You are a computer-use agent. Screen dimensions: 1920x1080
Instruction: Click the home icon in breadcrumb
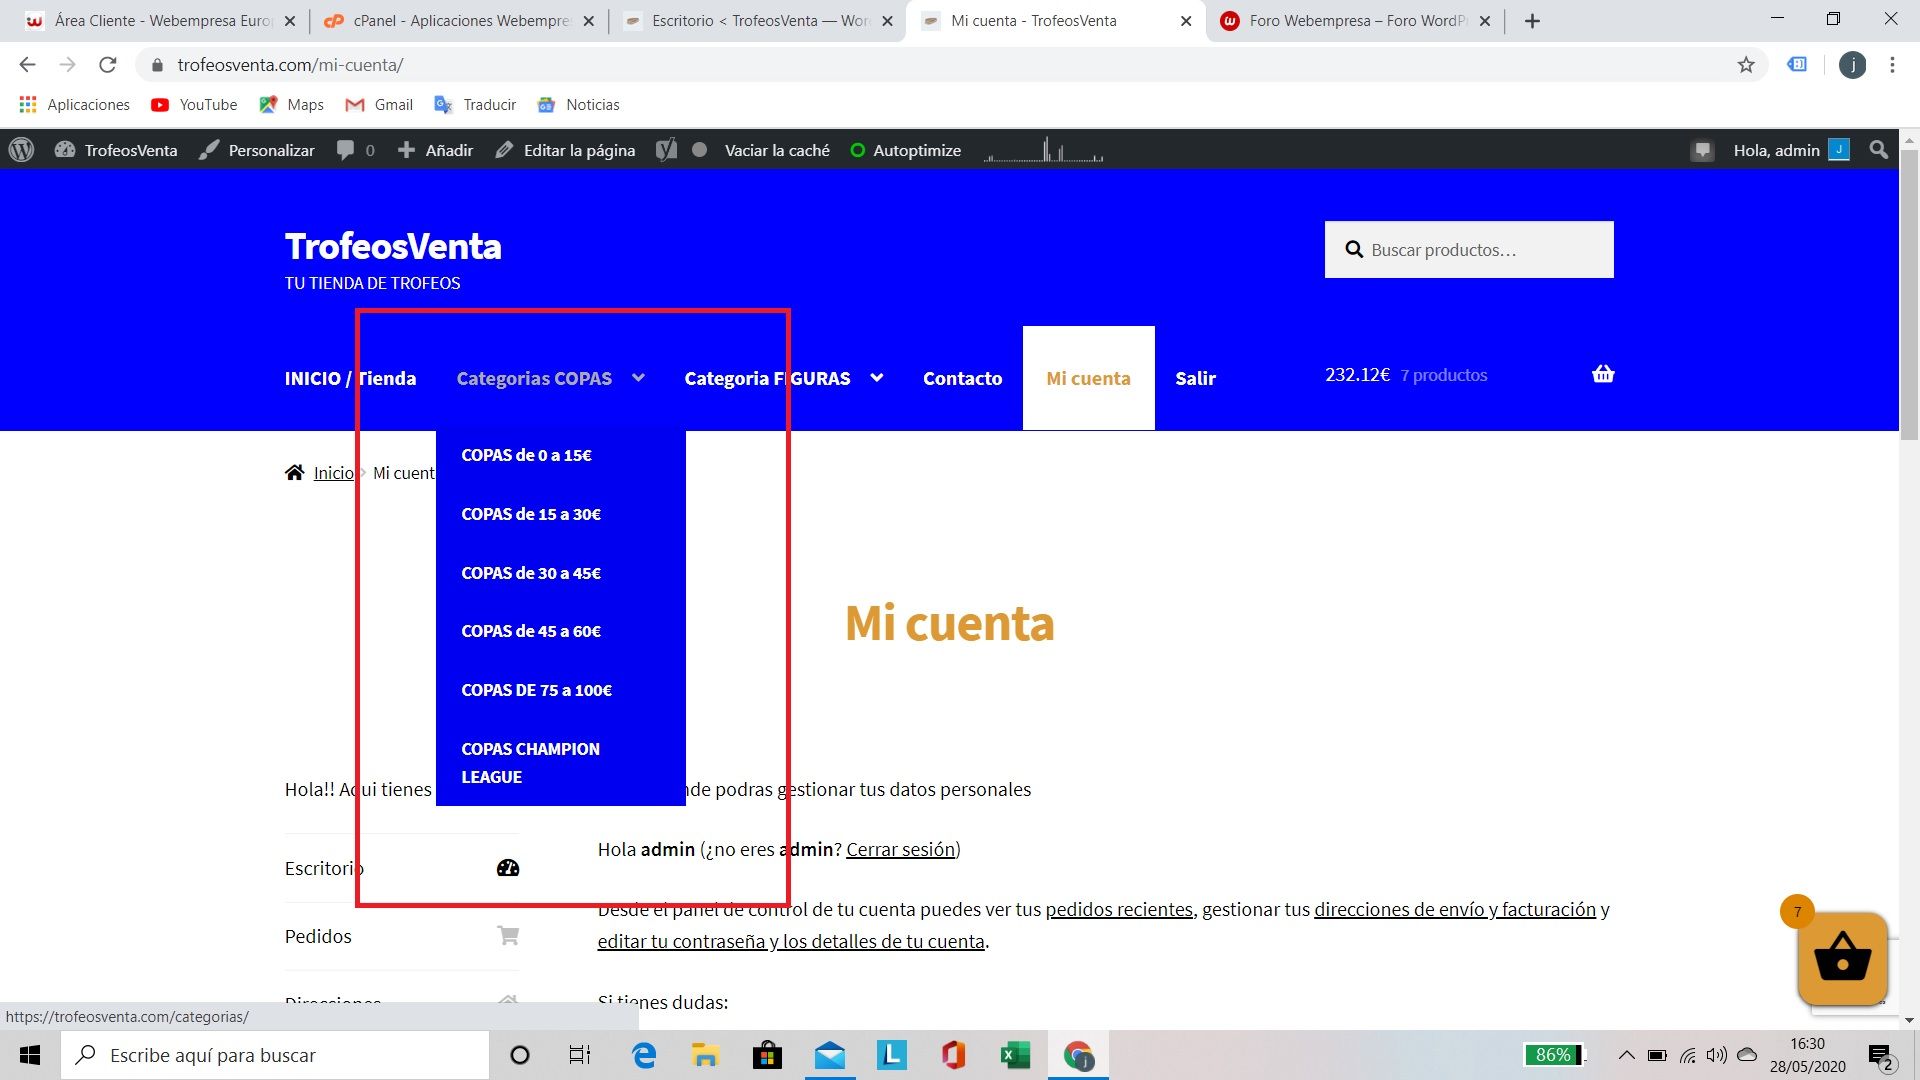(x=294, y=472)
